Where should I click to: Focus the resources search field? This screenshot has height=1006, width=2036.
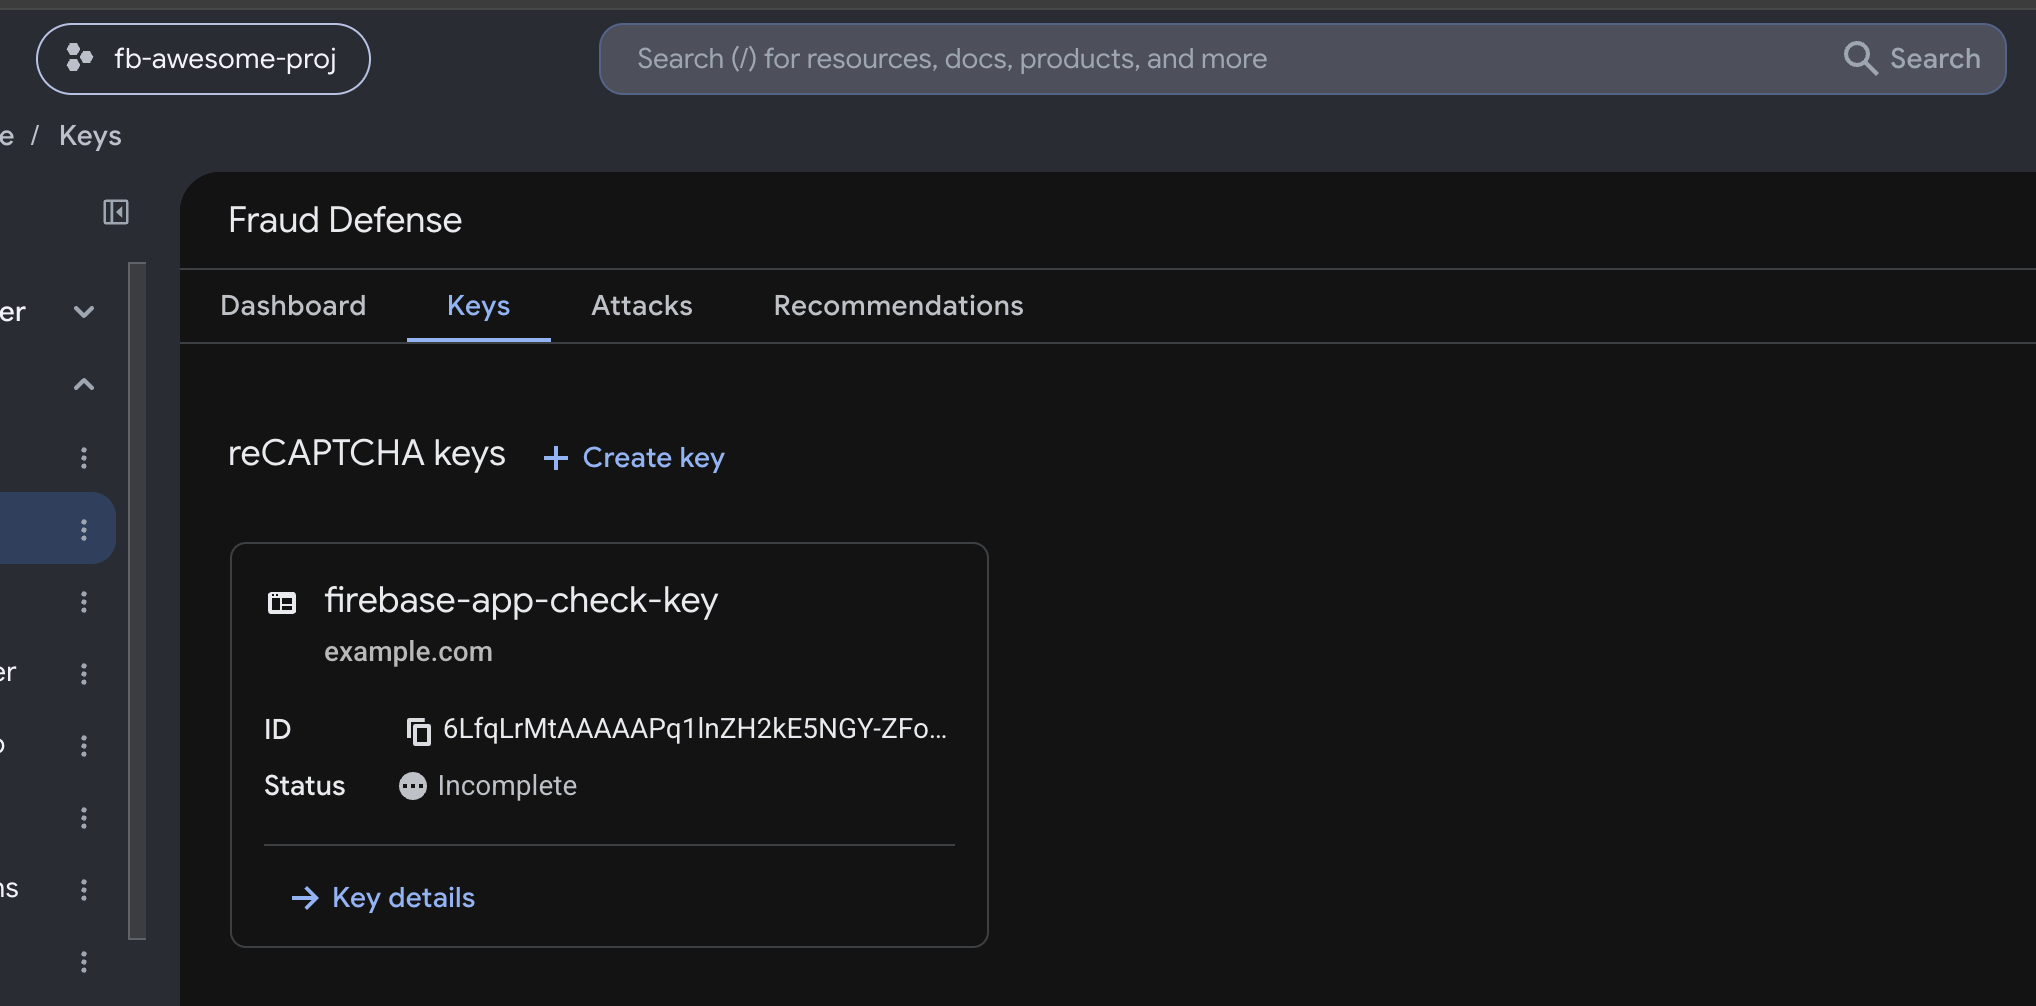pos(1302,59)
